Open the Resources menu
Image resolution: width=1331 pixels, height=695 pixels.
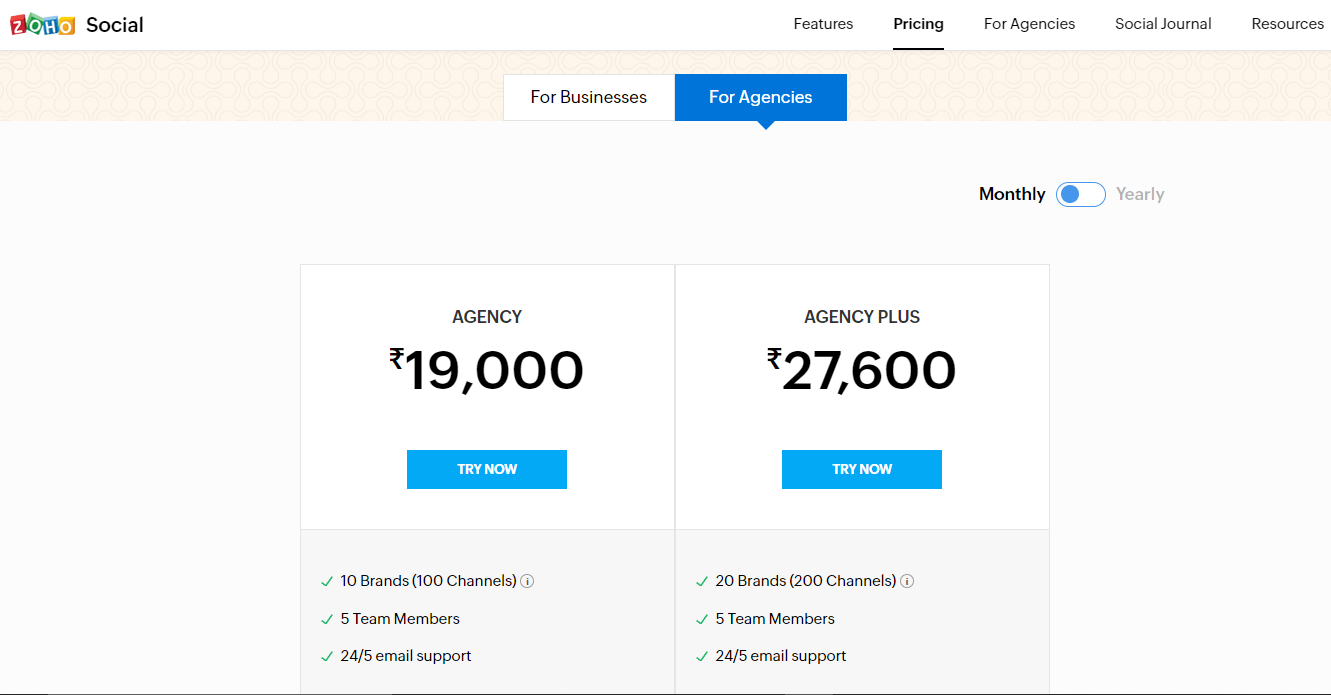pos(1287,24)
